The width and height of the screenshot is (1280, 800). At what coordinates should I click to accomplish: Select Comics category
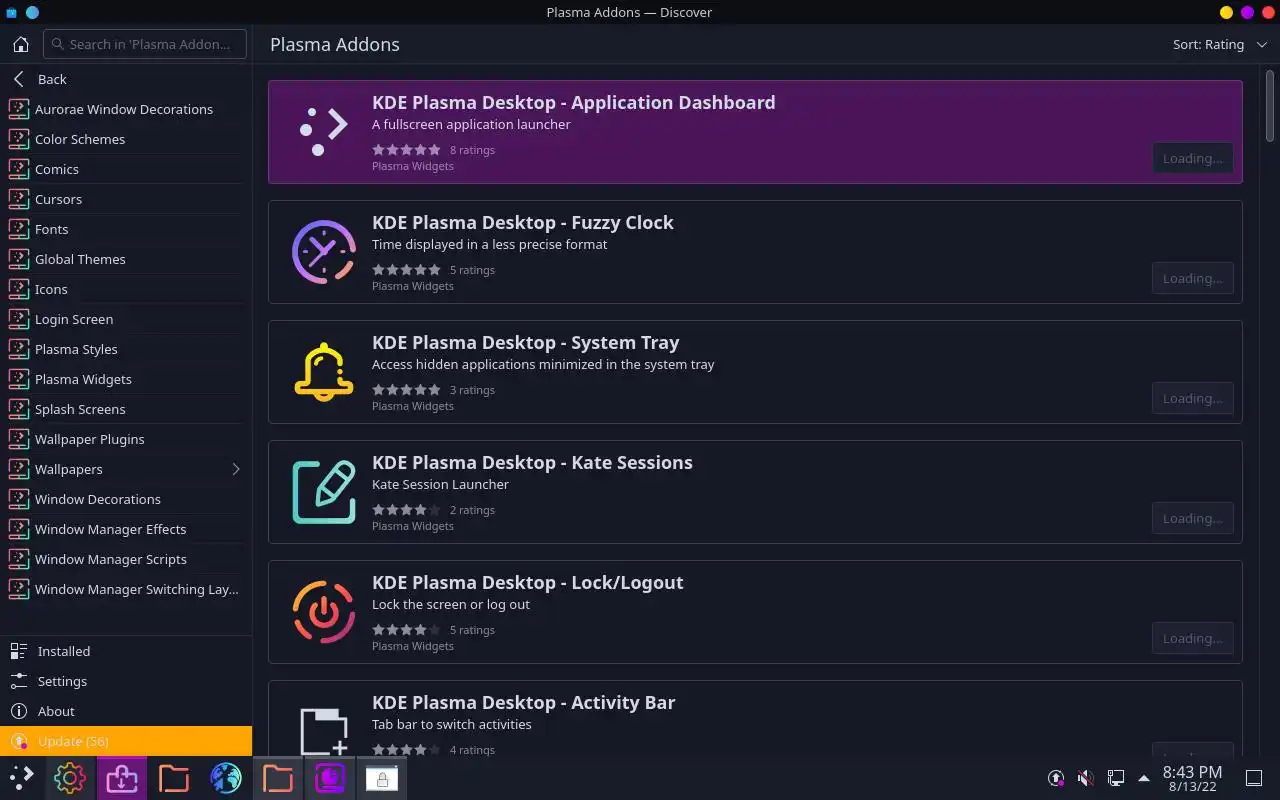pos(126,169)
